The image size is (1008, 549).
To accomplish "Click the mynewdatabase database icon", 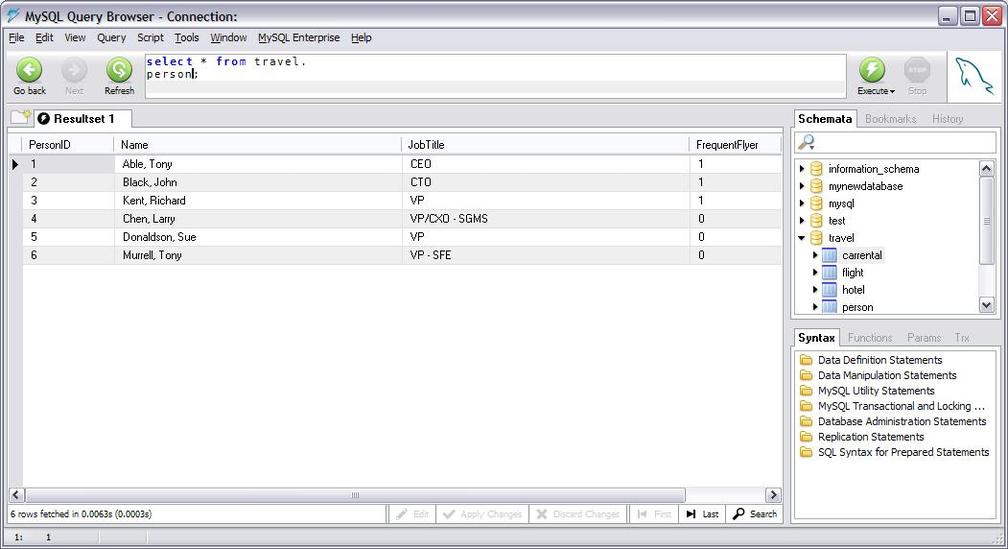I will 816,186.
